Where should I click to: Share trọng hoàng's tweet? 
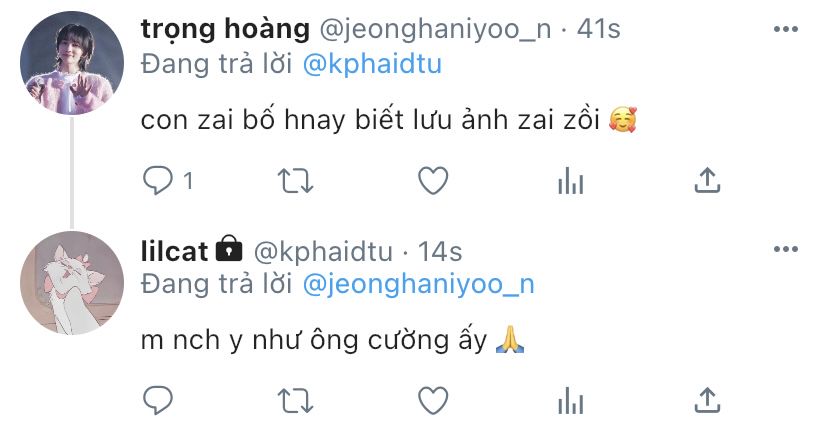[707, 180]
